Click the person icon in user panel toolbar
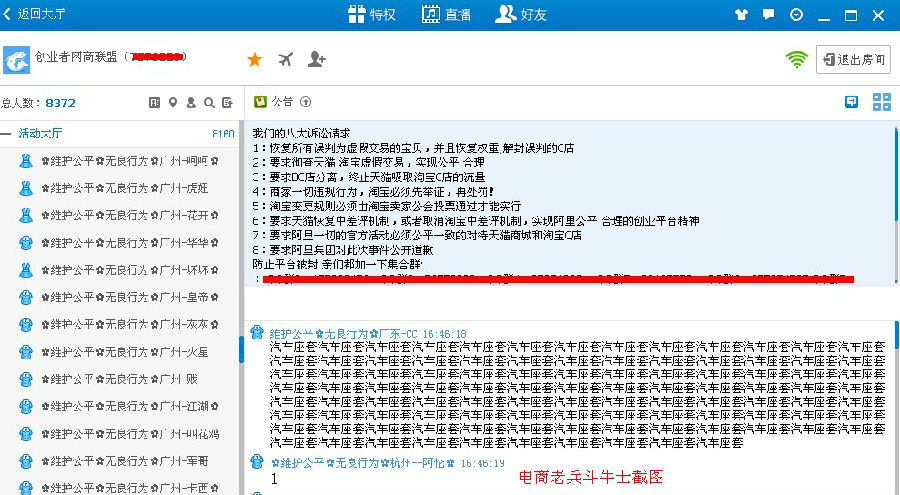 tap(191, 103)
